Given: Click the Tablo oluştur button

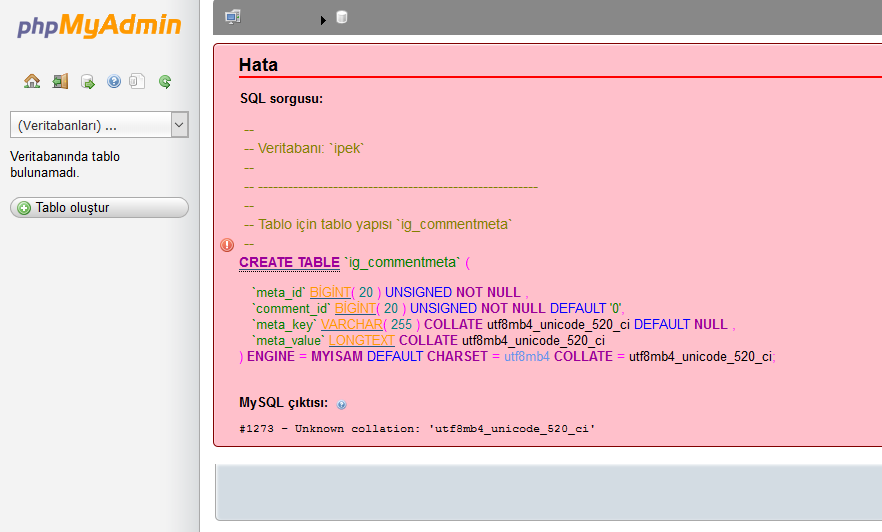Looking at the screenshot, I should (x=99, y=208).
